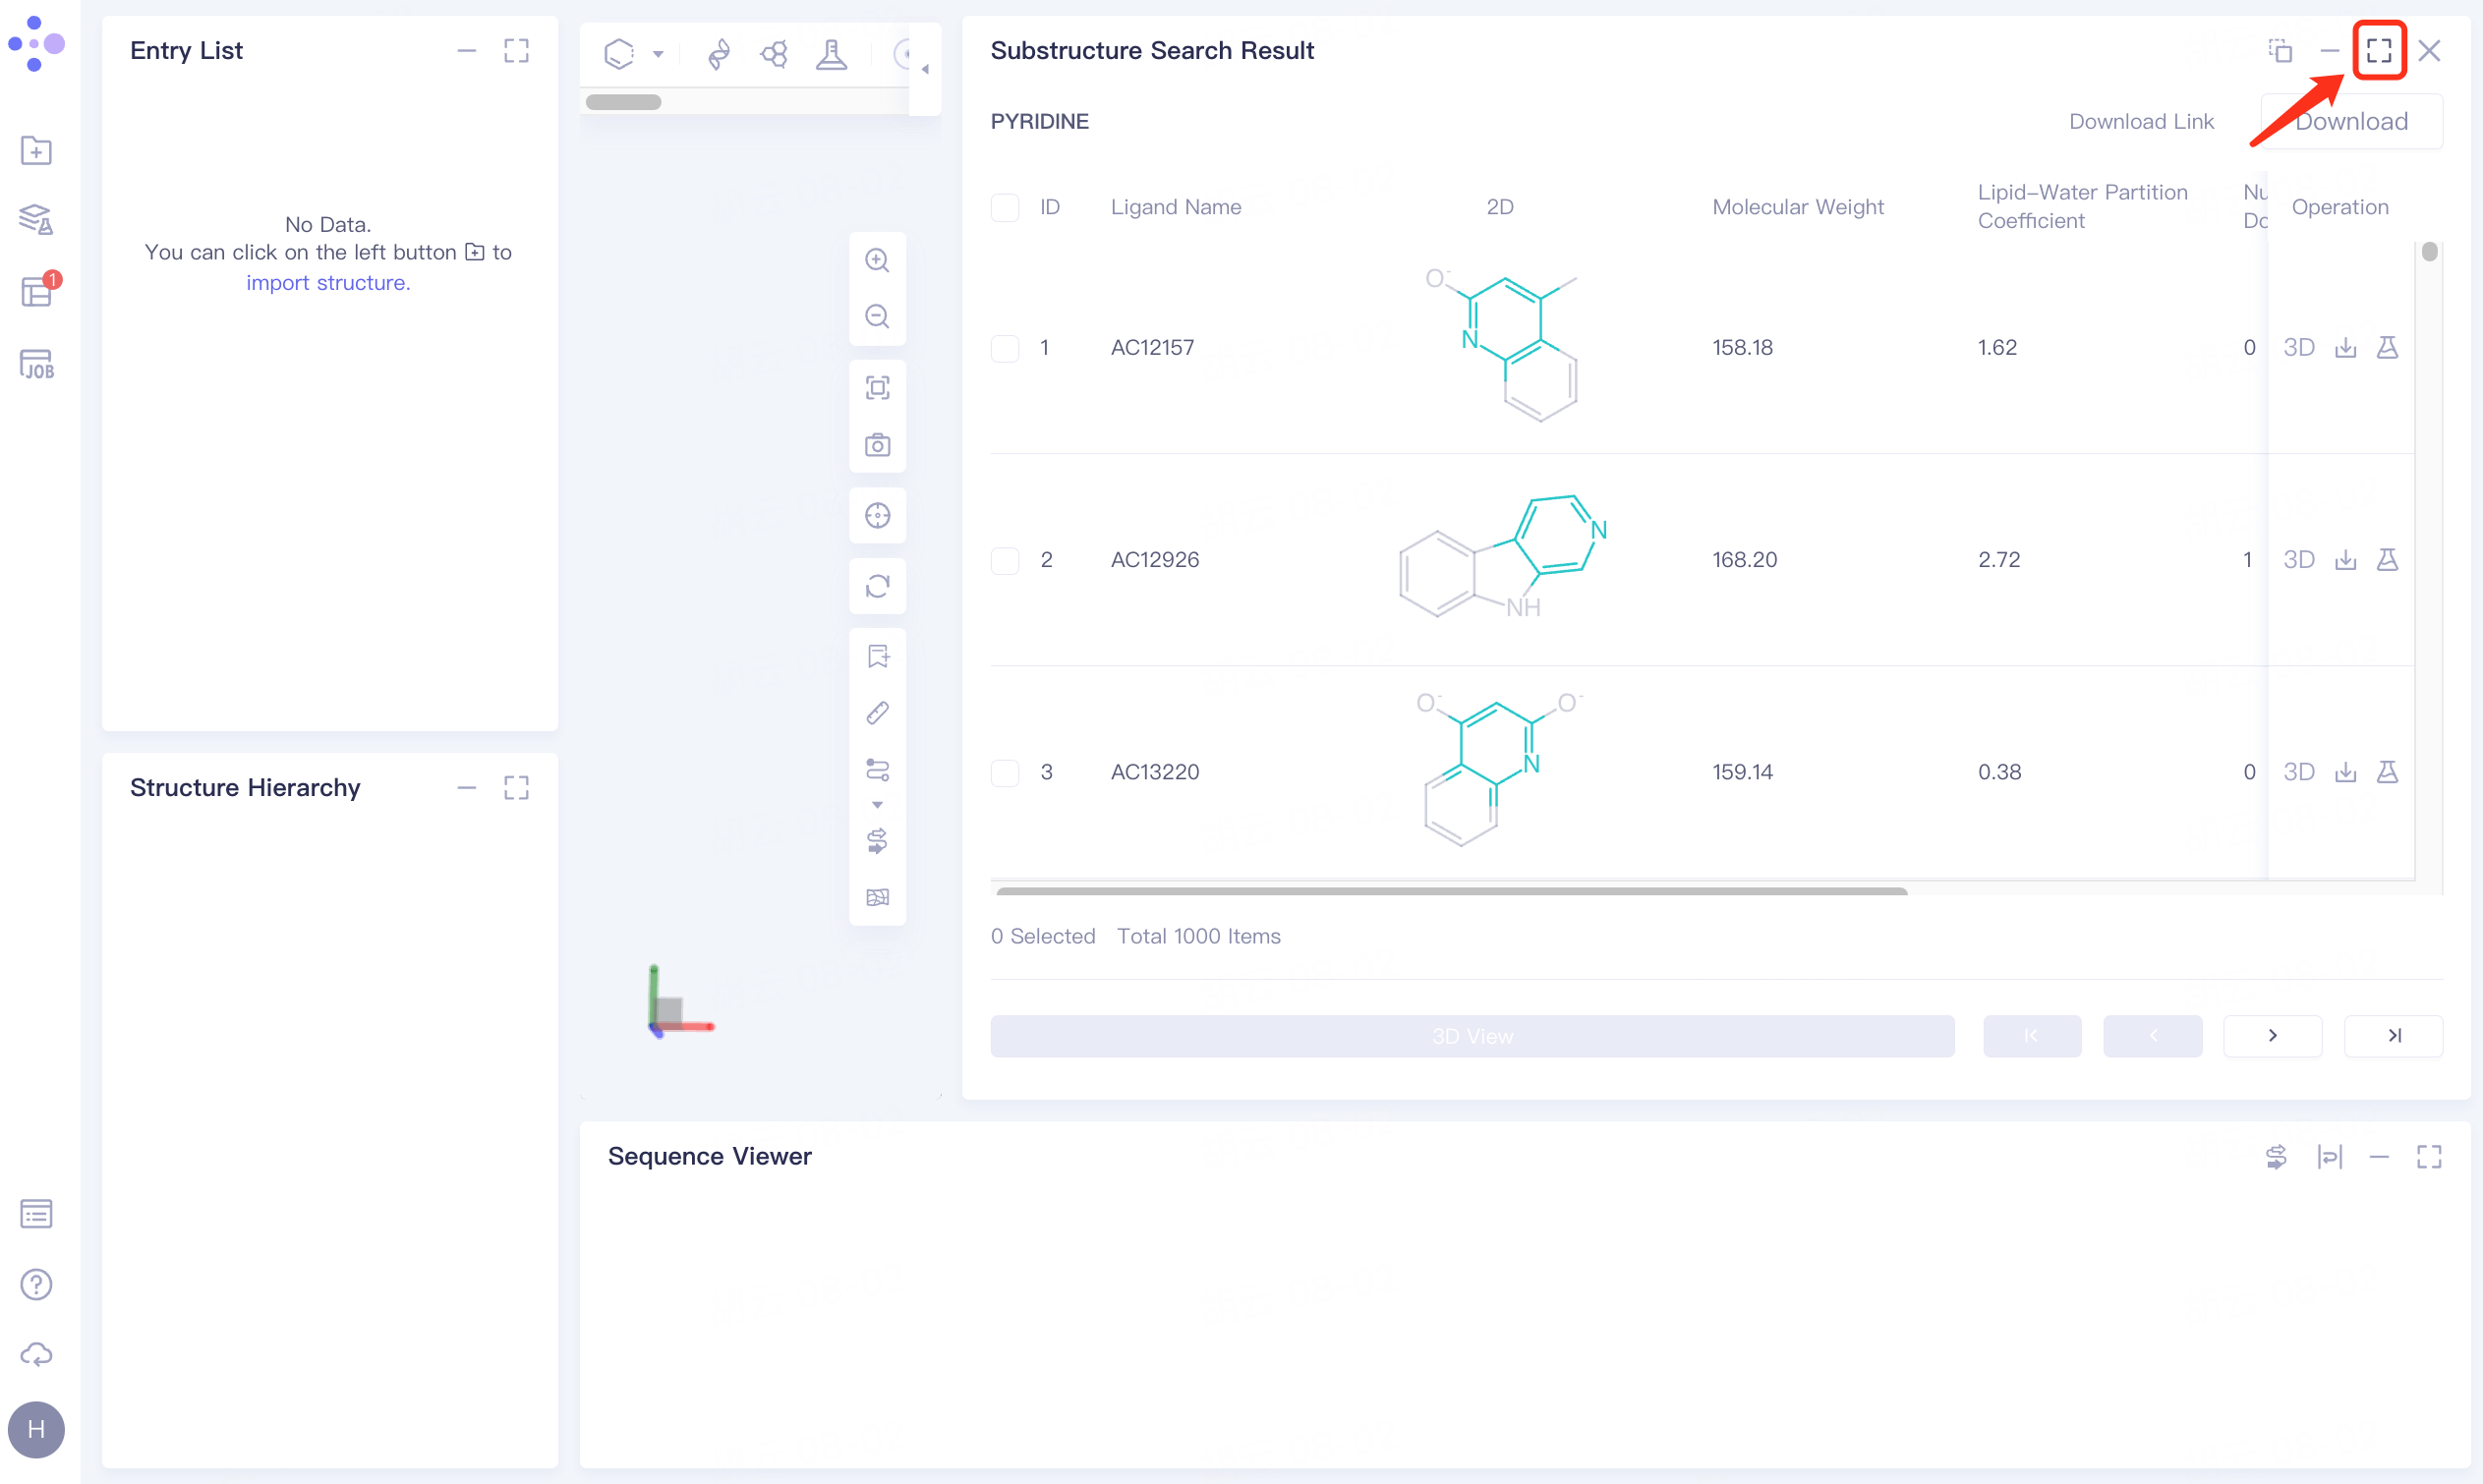Open dropdown arrow beside the hexagon tool
2483x1484 pixels.
(x=658, y=54)
